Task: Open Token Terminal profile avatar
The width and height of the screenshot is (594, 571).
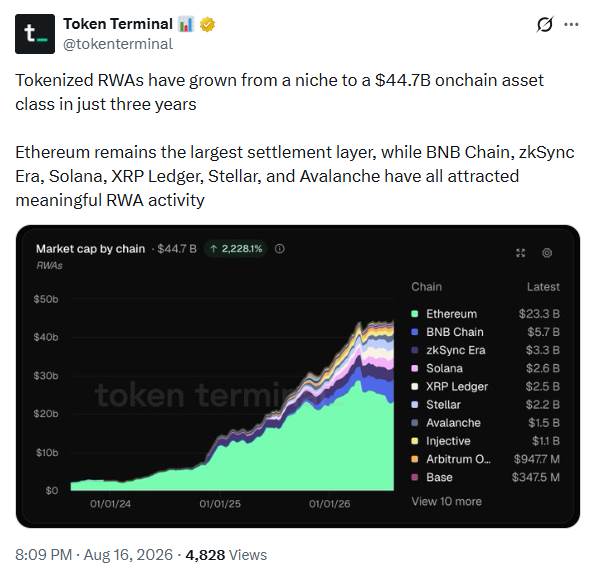Action: coord(35,34)
